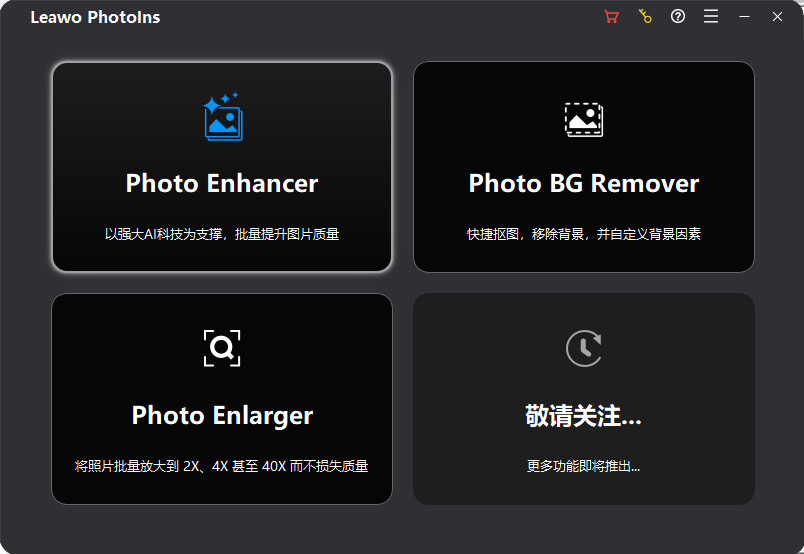Open the help question mark icon
Image resolution: width=804 pixels, height=554 pixels.
(x=678, y=16)
